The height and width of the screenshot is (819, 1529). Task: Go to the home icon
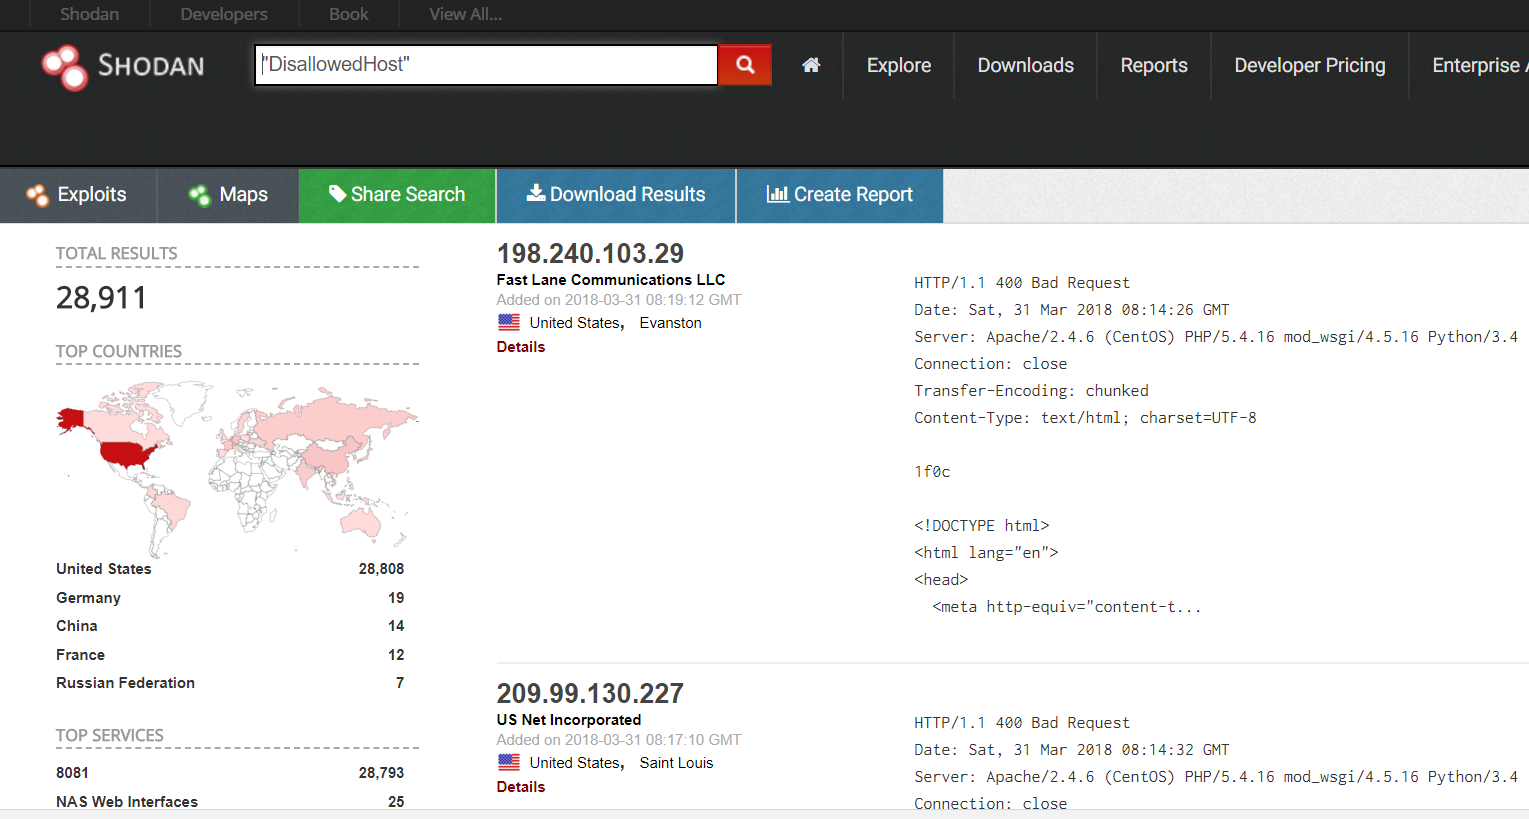811,65
